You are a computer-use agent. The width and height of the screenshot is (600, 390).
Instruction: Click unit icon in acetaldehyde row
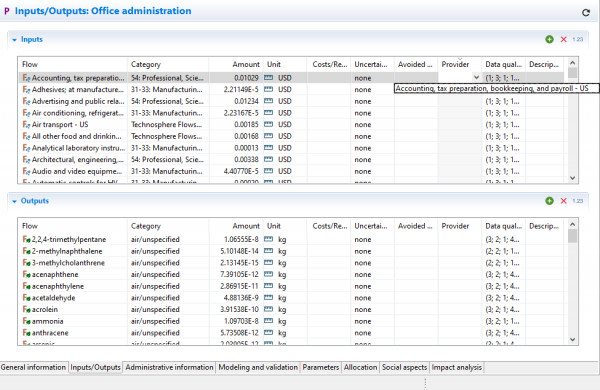pyautogui.click(x=269, y=298)
